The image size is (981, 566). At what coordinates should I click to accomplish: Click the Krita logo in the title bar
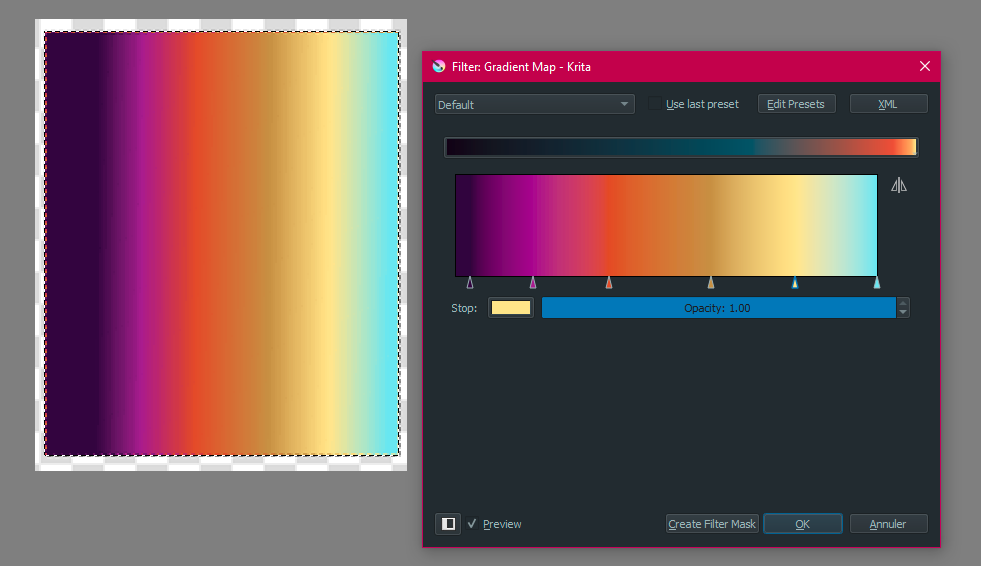(x=439, y=67)
